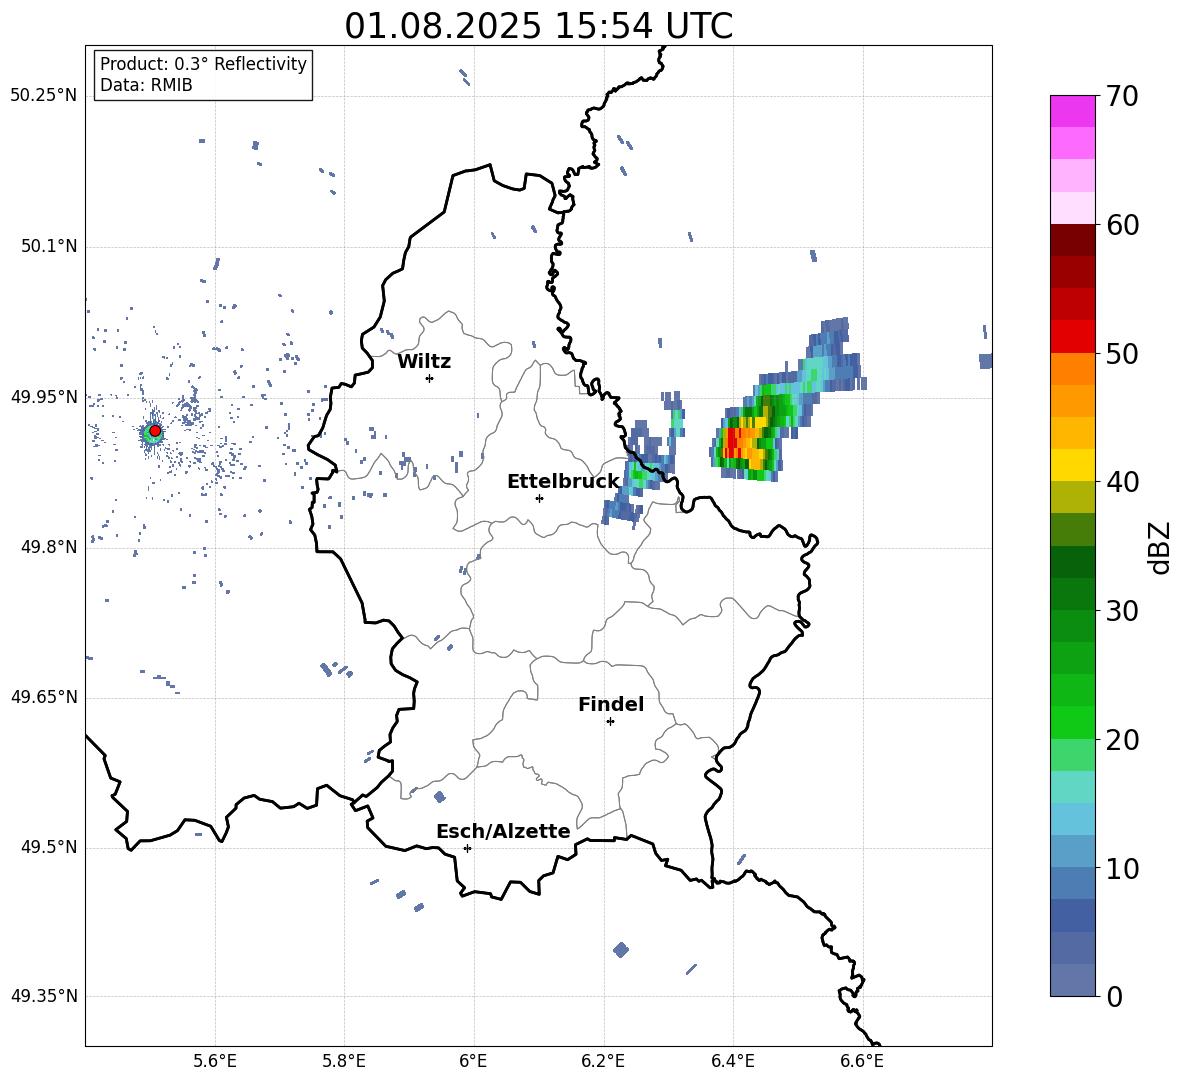Click the Ettelbruck city label
Screen dimensions: 1184x1081
pyautogui.click(x=563, y=482)
